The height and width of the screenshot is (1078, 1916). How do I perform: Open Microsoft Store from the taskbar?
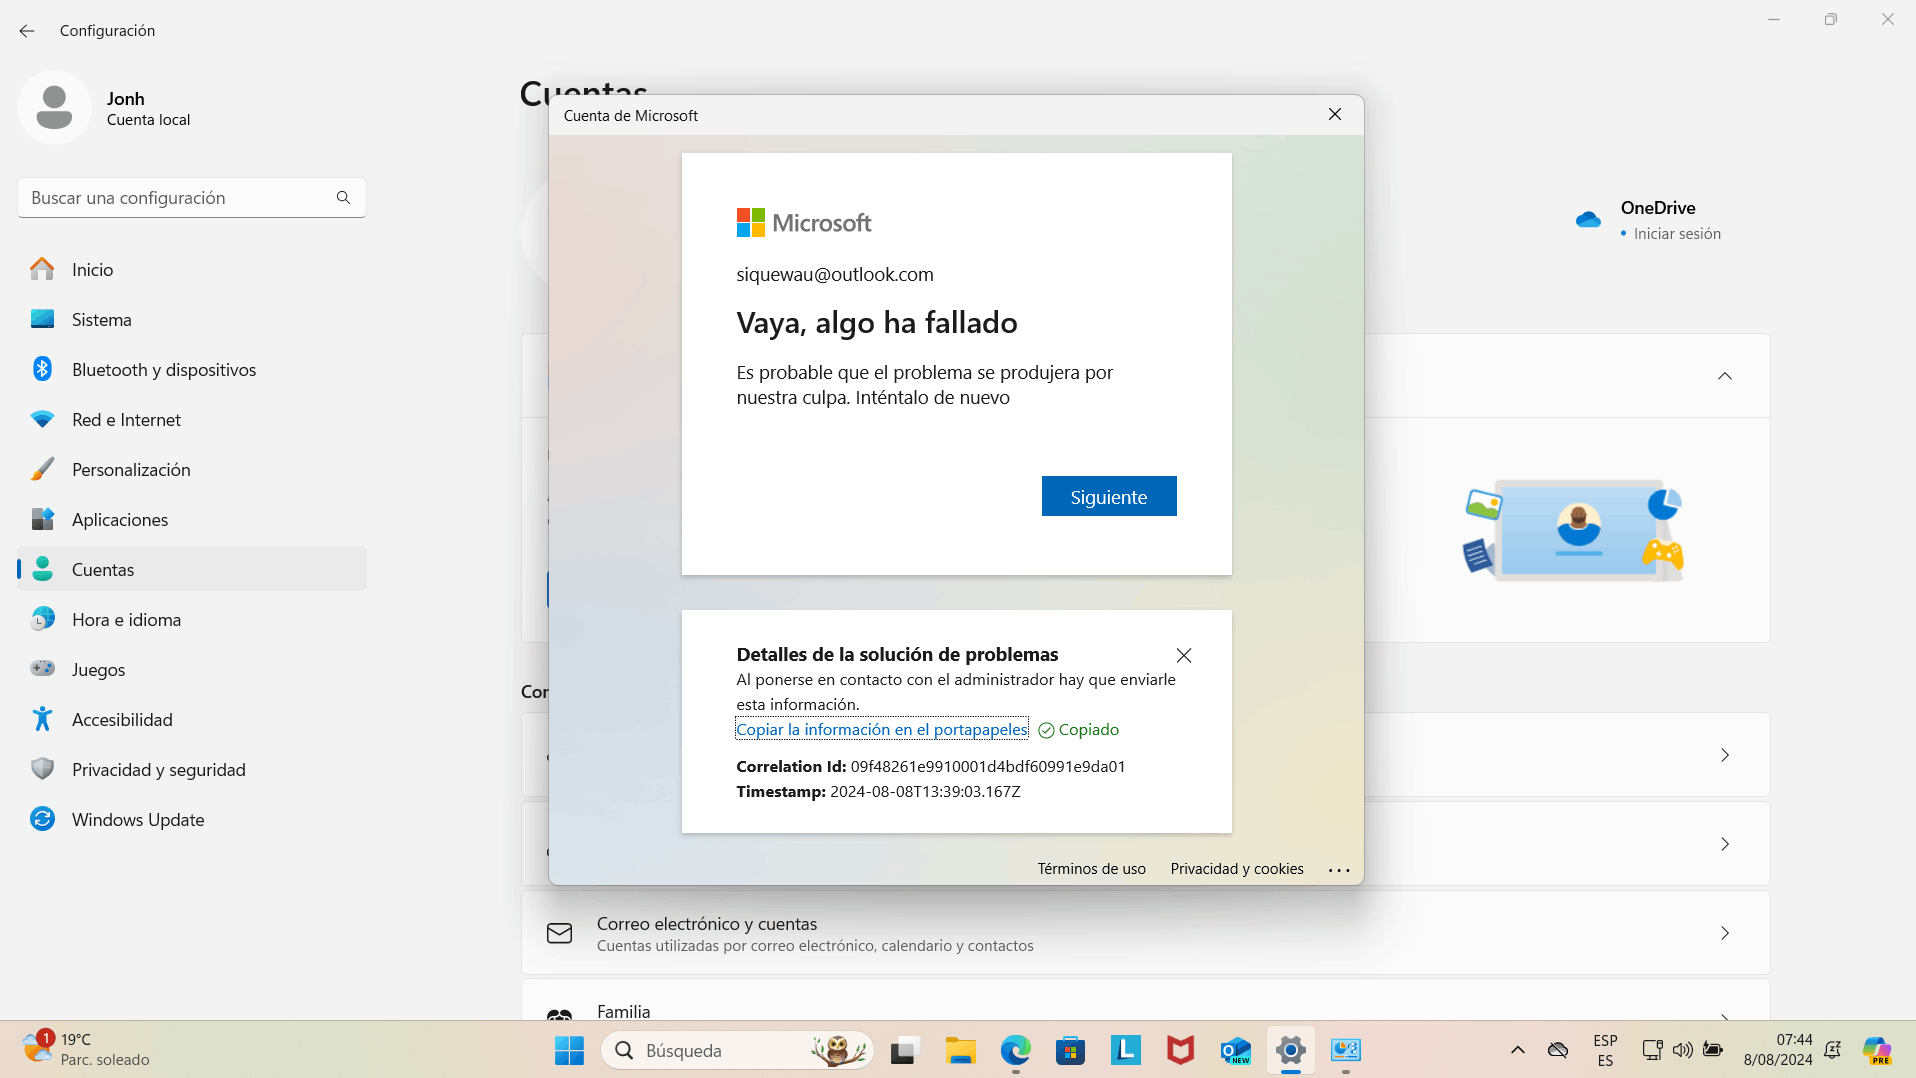tap(1070, 1050)
